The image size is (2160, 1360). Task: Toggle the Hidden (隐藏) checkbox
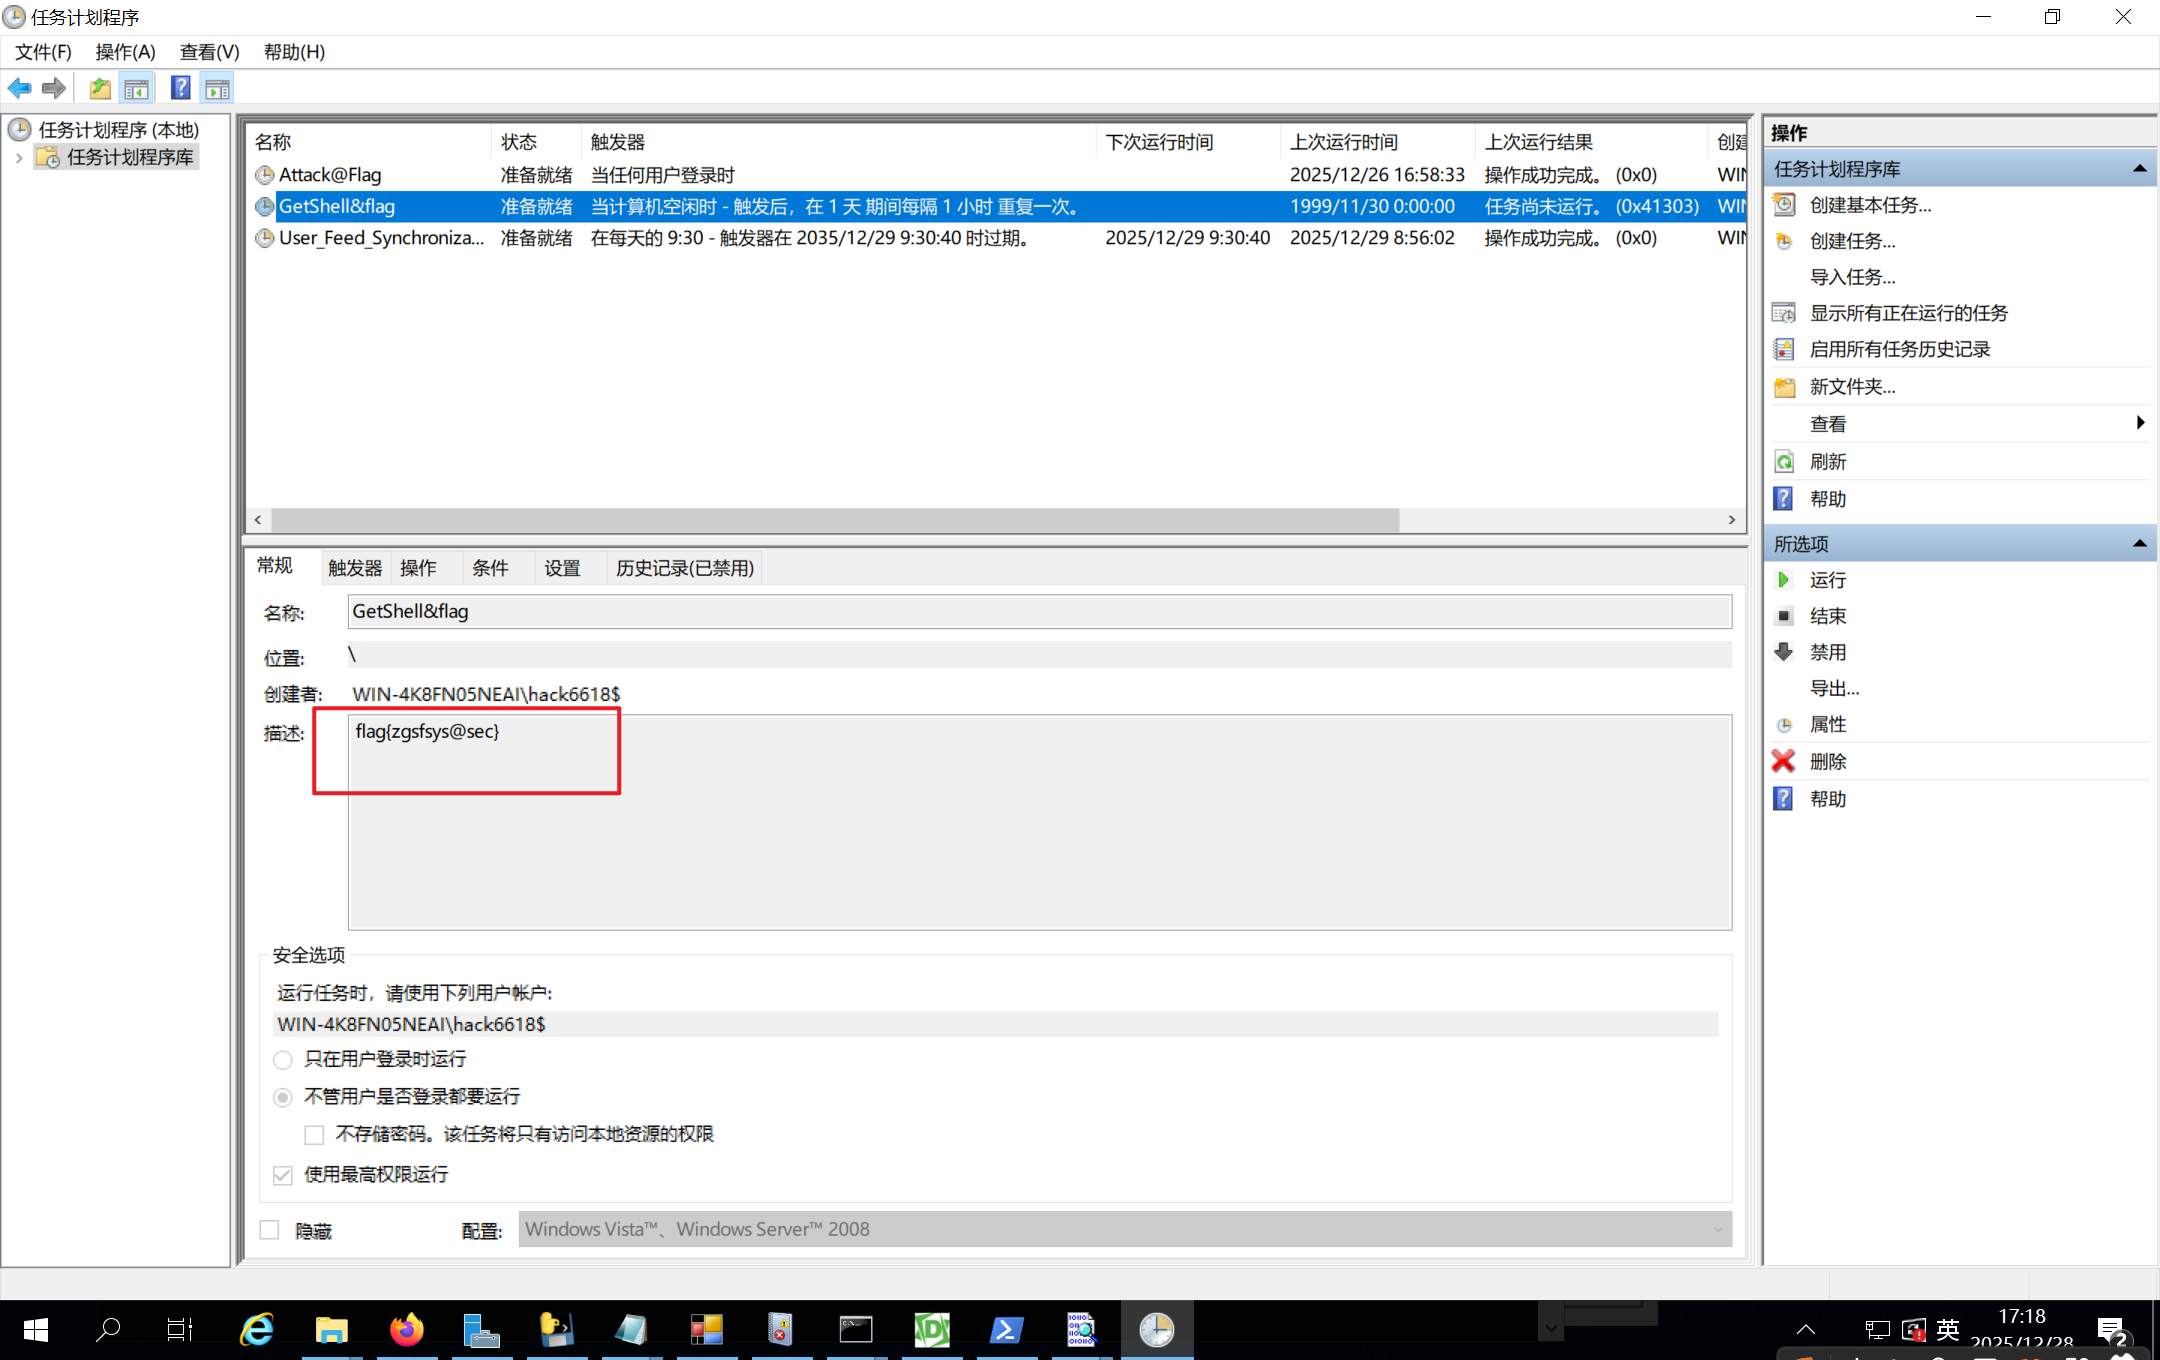point(270,1230)
